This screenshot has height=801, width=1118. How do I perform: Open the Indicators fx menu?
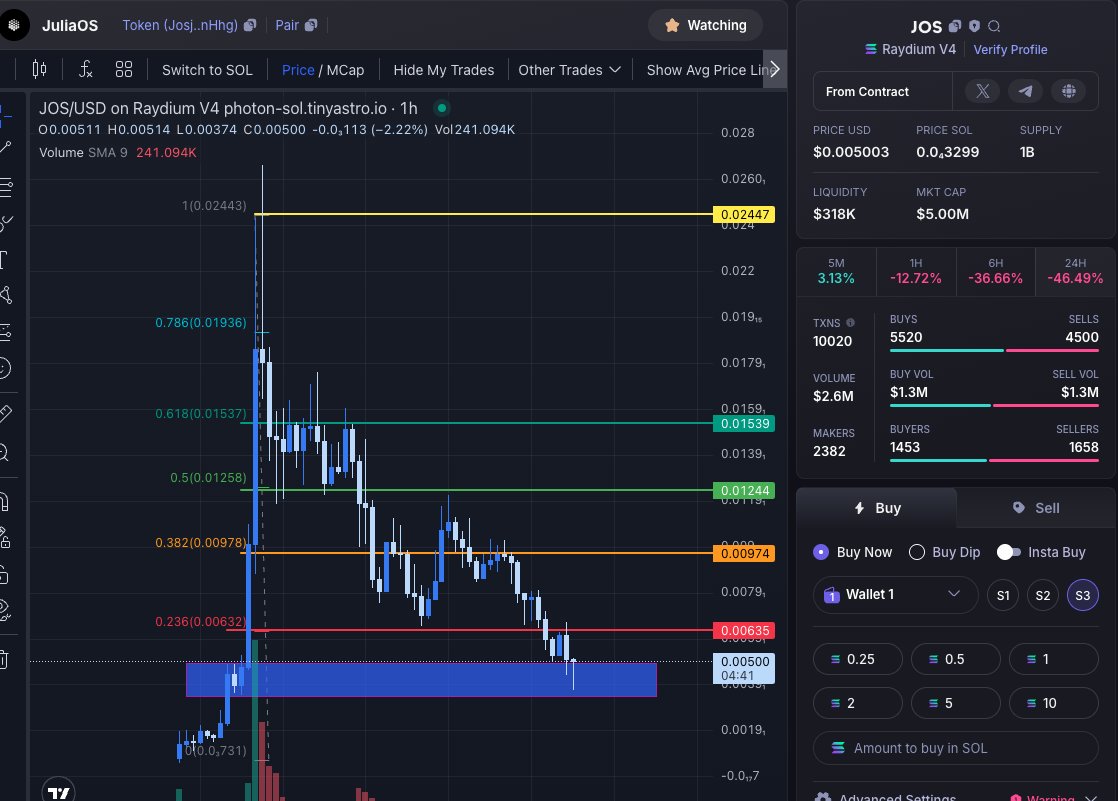tap(86, 69)
